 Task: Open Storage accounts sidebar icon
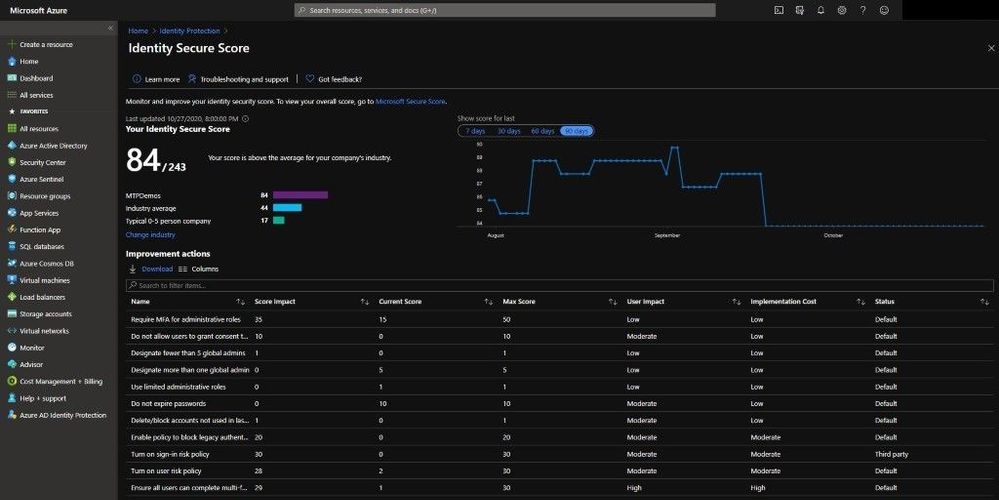tap(11, 314)
